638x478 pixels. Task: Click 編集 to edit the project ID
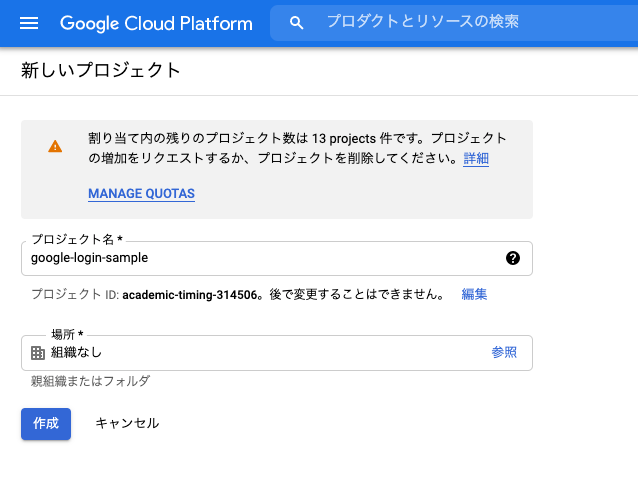474,294
